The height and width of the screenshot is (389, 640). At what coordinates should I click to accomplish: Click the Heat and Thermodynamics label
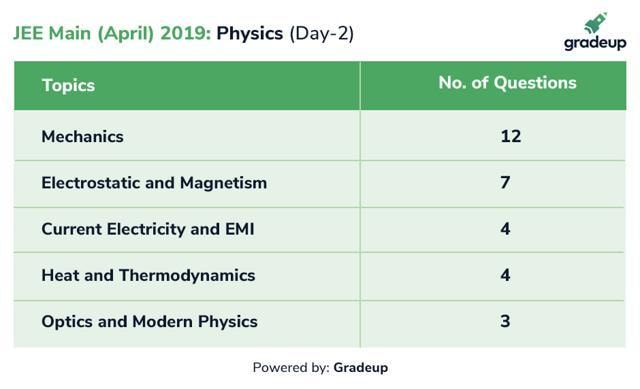[148, 276]
